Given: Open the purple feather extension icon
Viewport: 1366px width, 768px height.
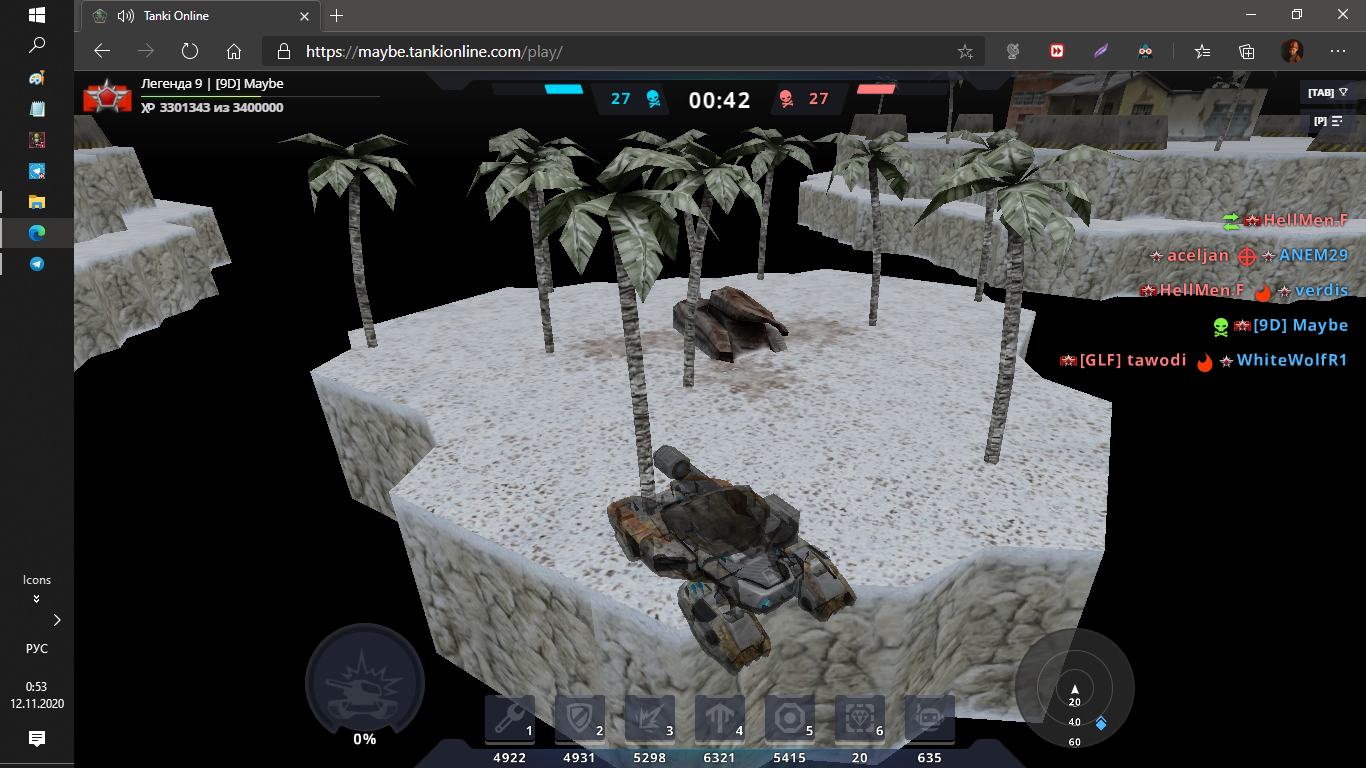Looking at the screenshot, I should point(1100,51).
